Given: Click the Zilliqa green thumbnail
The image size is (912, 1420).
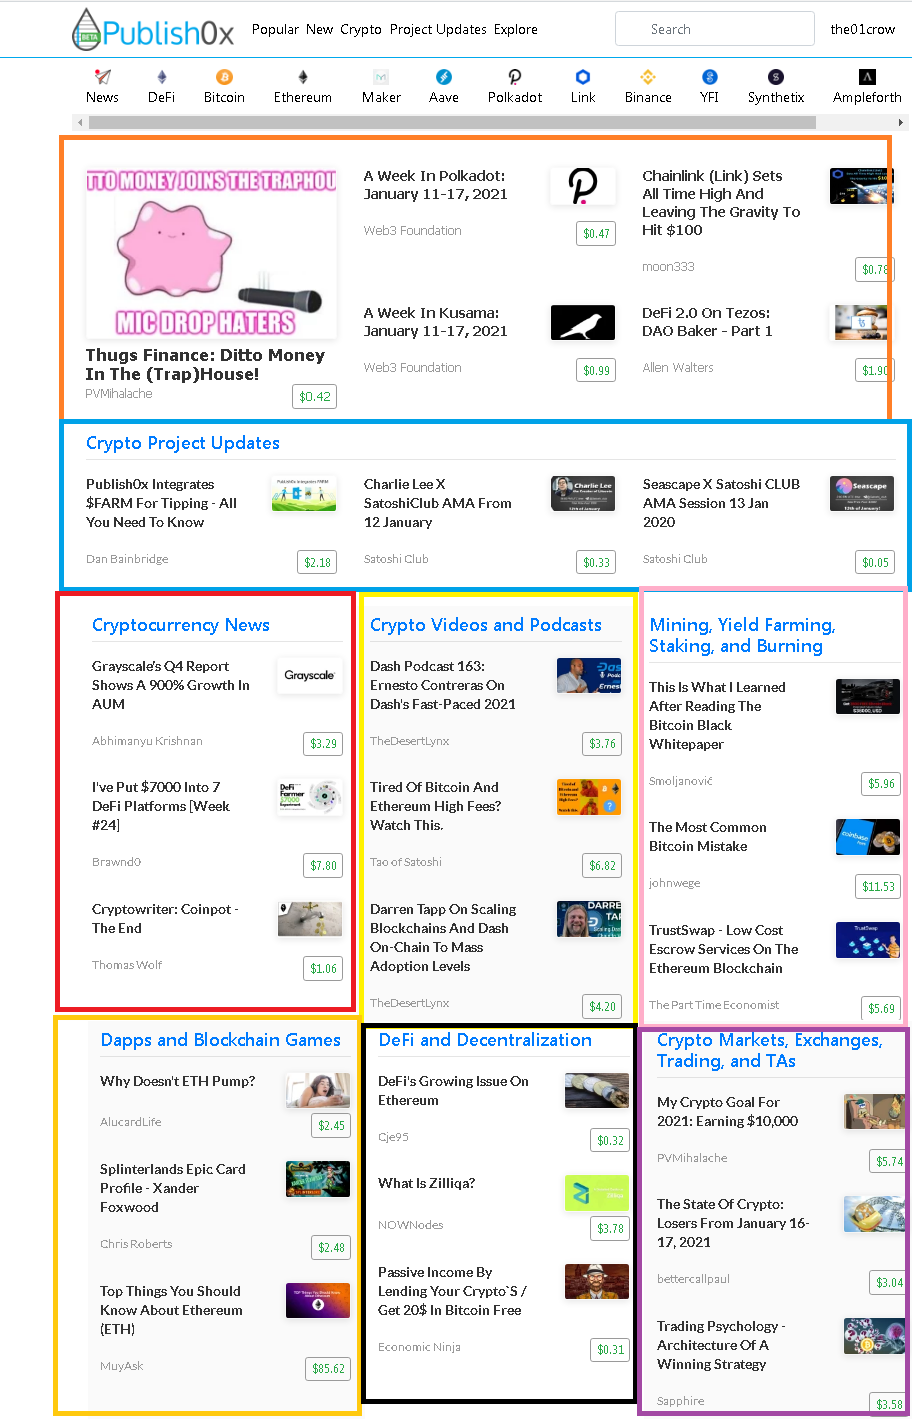Looking at the screenshot, I should tap(597, 1193).
